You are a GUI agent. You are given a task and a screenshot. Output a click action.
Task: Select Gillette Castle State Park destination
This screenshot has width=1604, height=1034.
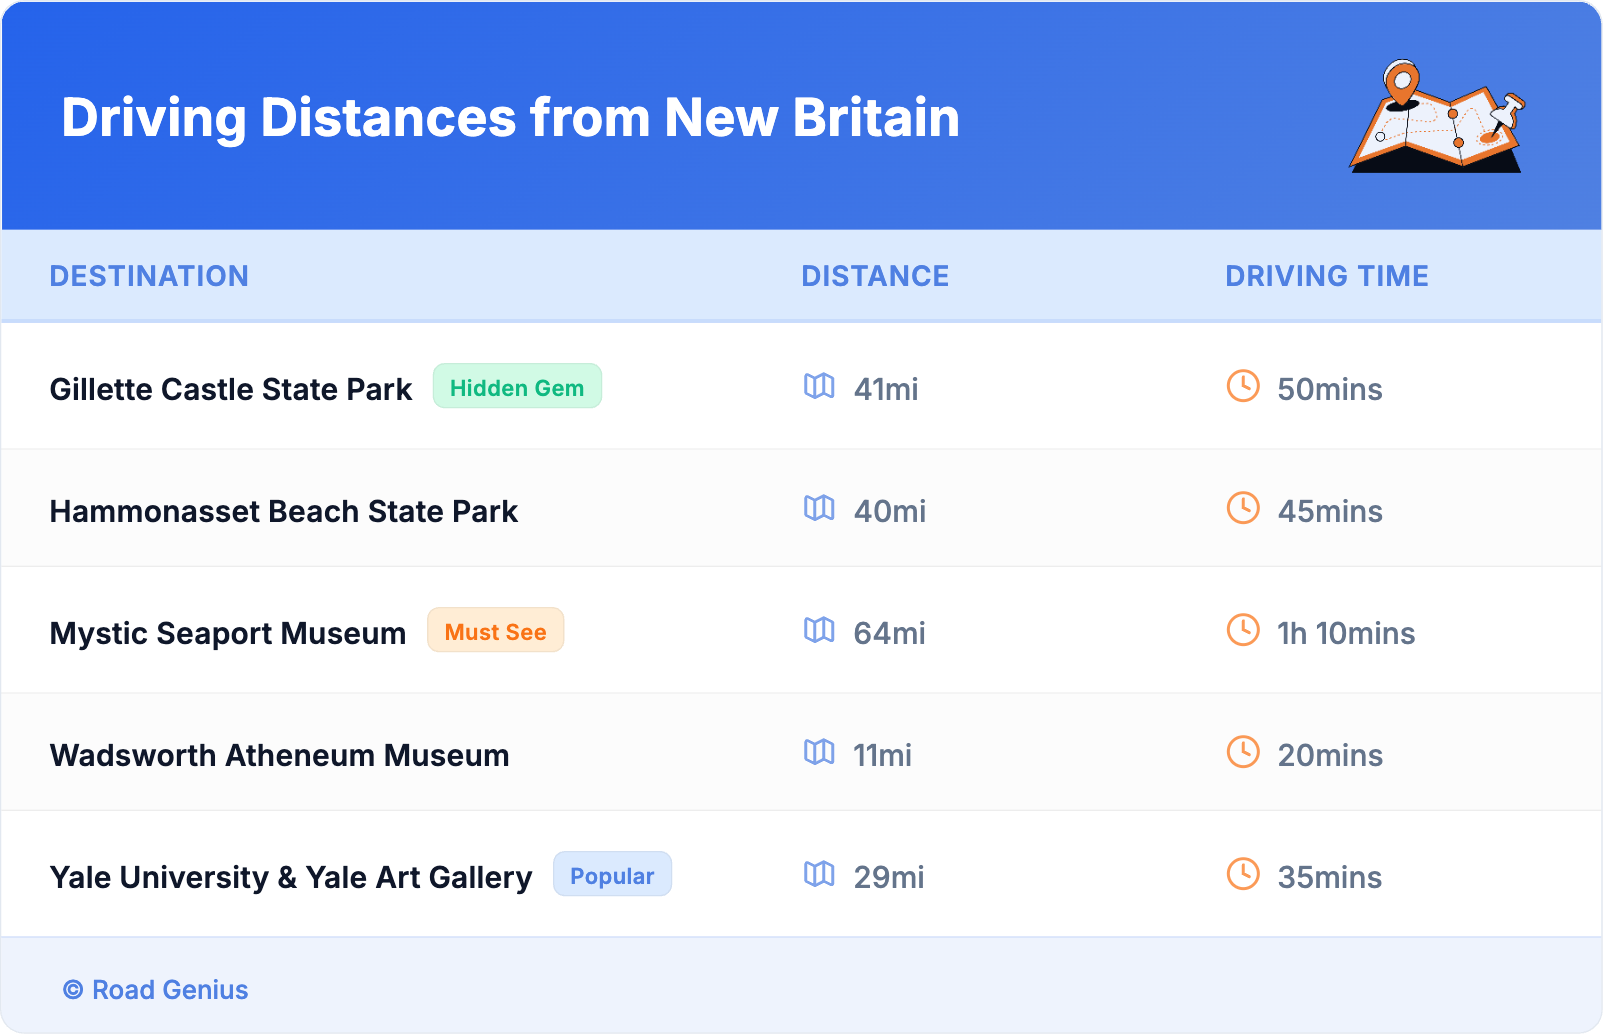coord(231,389)
